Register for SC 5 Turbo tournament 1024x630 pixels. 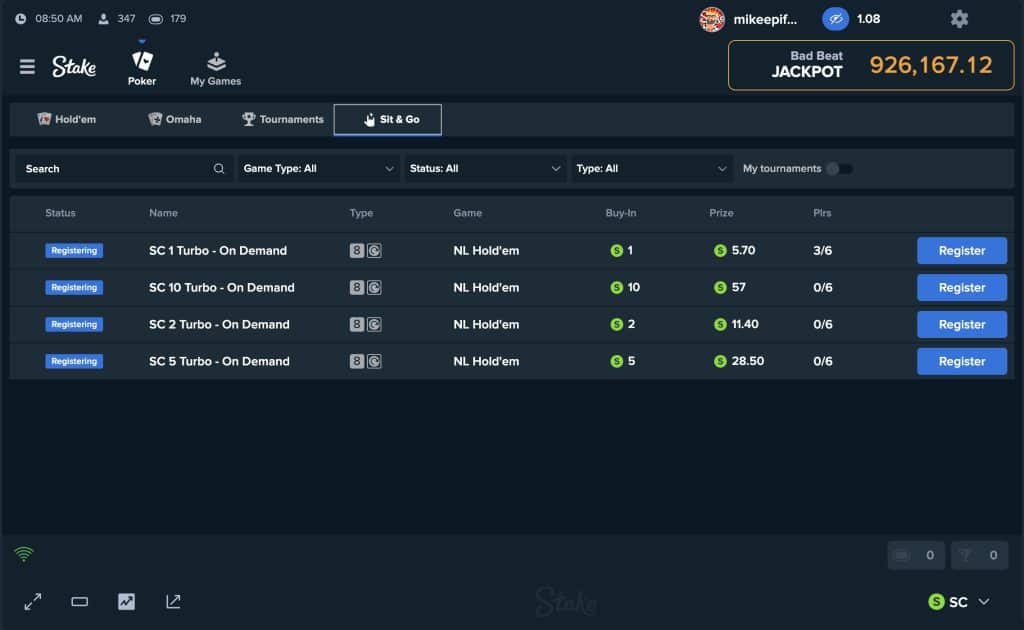tap(961, 361)
